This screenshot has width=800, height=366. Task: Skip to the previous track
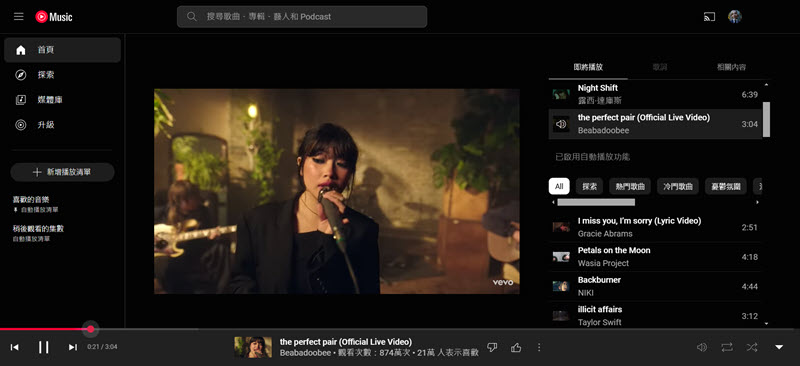[15, 347]
